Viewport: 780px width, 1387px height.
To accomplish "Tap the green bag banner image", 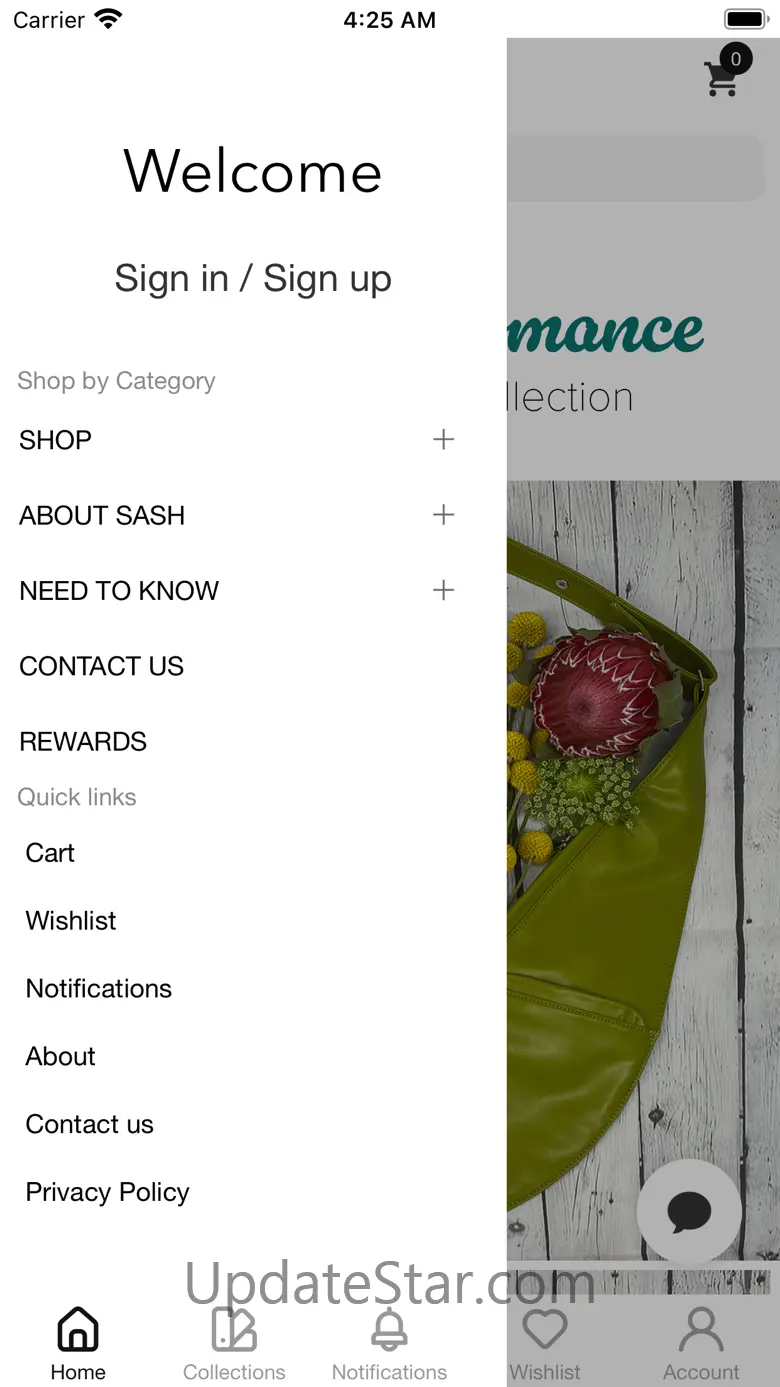I will (643, 870).
